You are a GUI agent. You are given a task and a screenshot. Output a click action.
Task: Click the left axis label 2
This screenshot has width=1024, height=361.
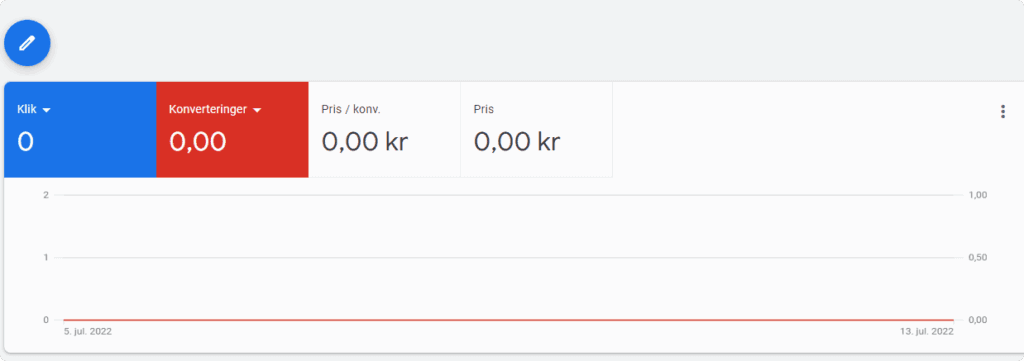point(46,195)
